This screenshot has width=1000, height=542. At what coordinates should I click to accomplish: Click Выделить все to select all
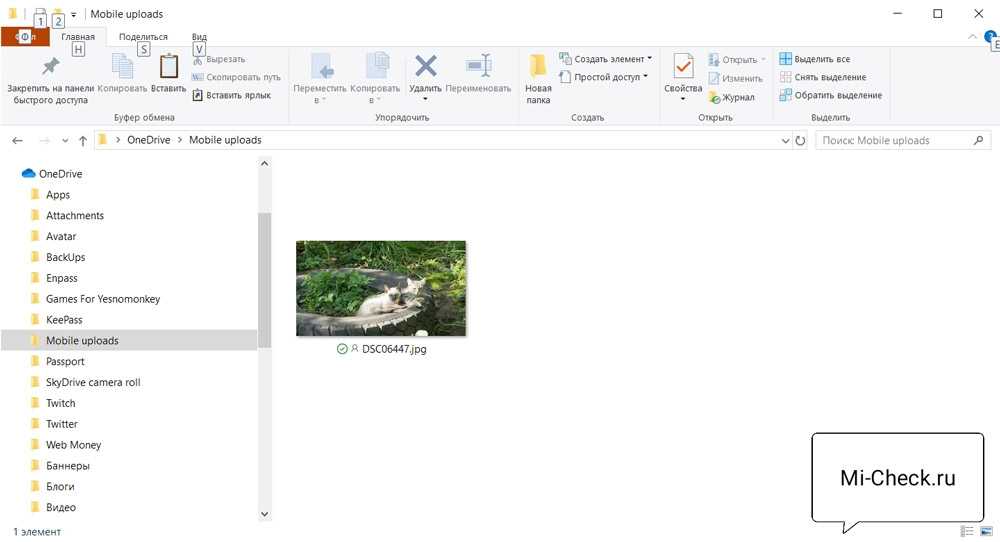coord(815,59)
